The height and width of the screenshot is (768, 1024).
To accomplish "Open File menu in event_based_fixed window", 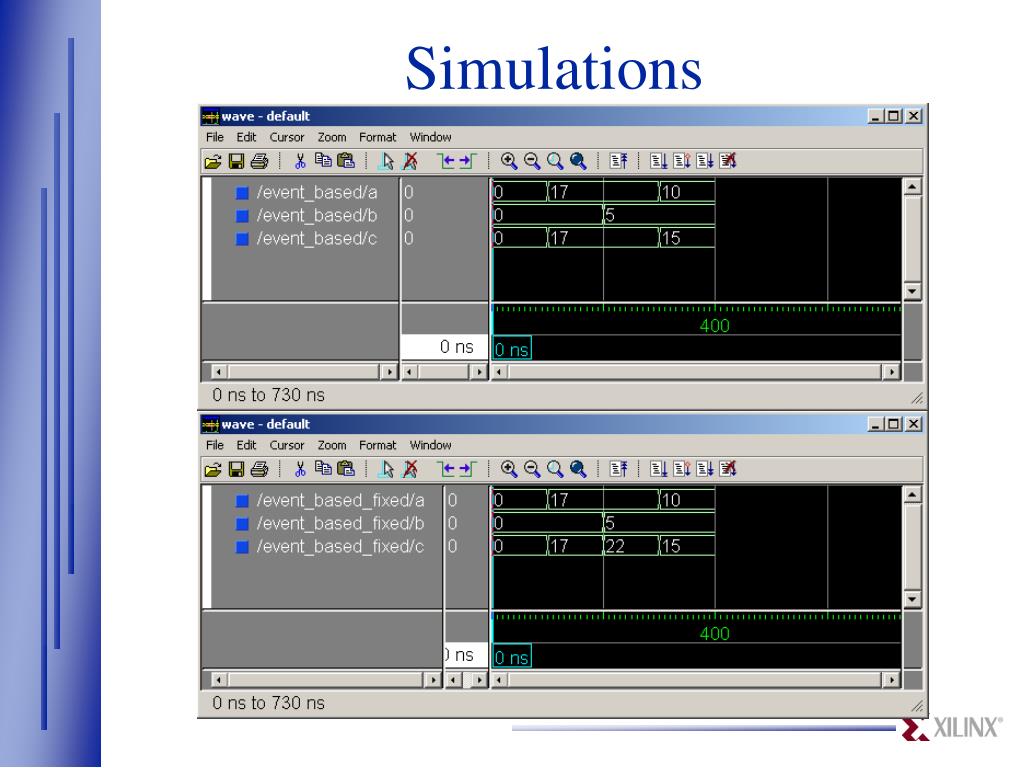I will click(x=215, y=445).
